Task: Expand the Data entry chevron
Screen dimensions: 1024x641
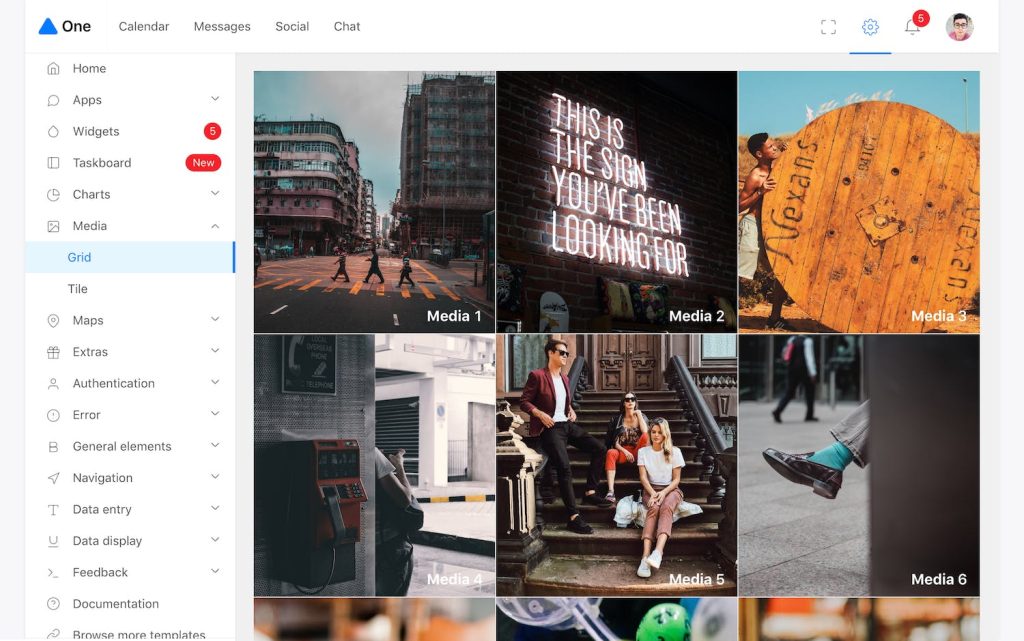Action: tap(215, 508)
